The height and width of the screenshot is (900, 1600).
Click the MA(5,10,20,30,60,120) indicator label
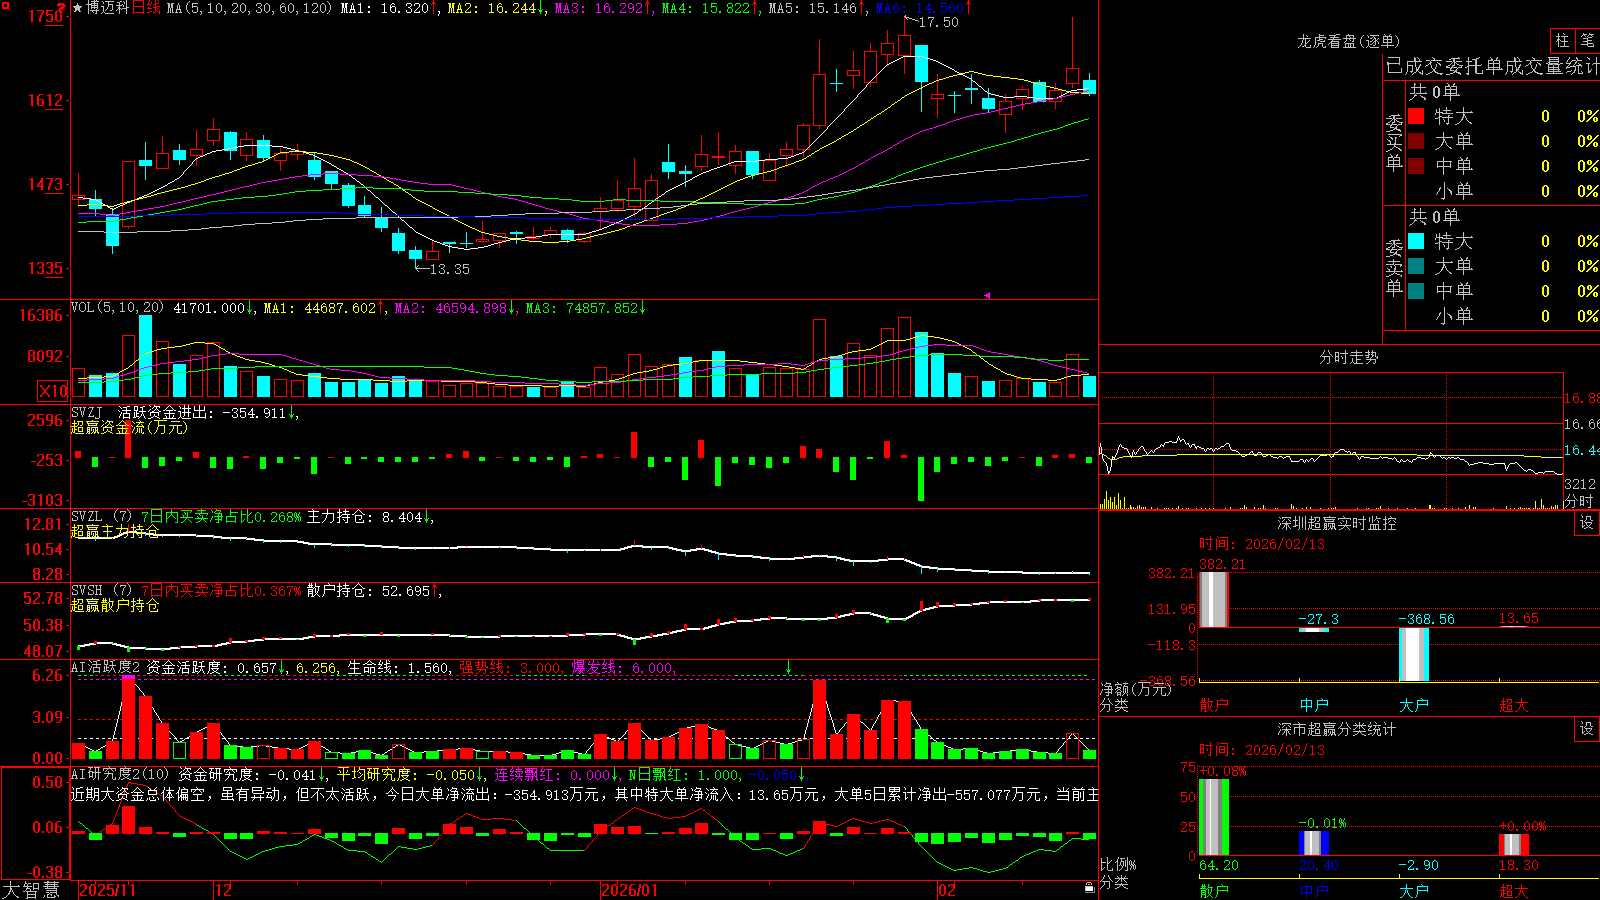(249, 8)
